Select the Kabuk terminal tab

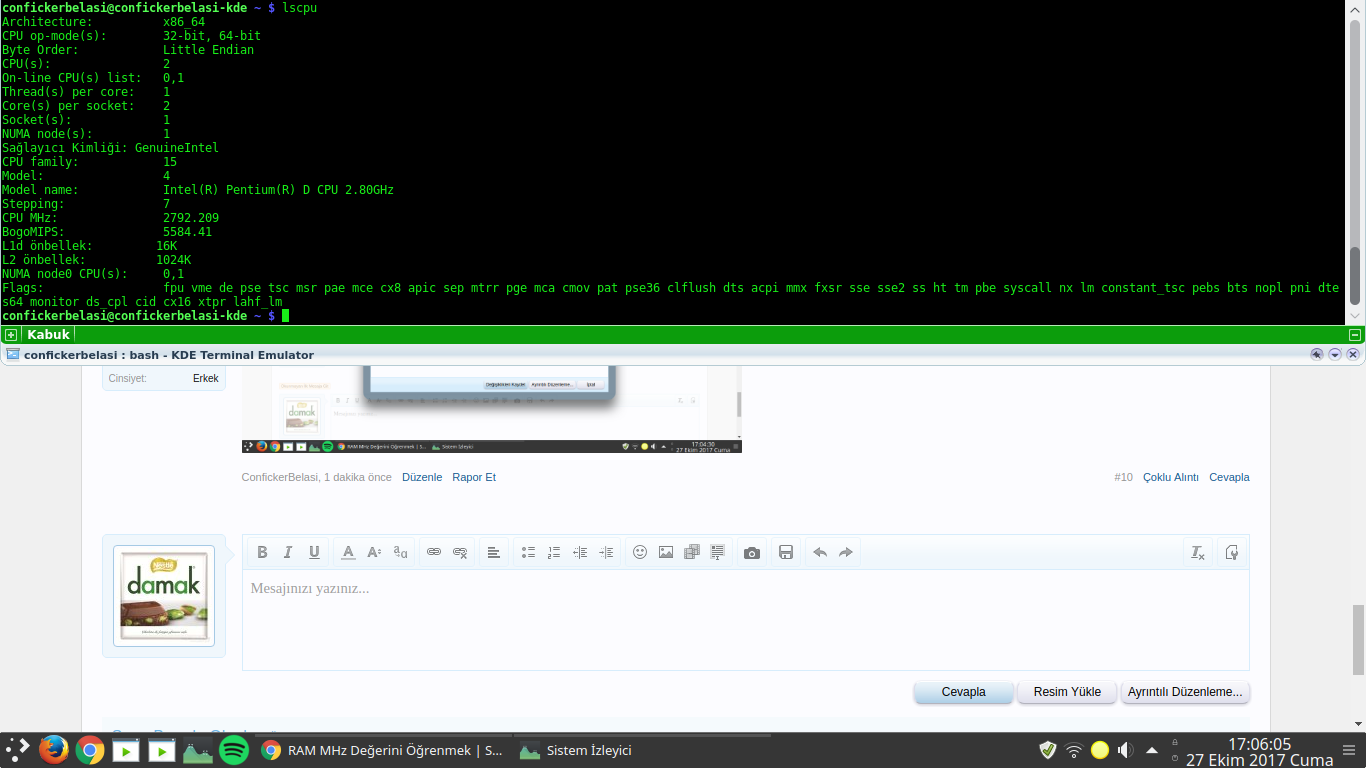coord(48,335)
